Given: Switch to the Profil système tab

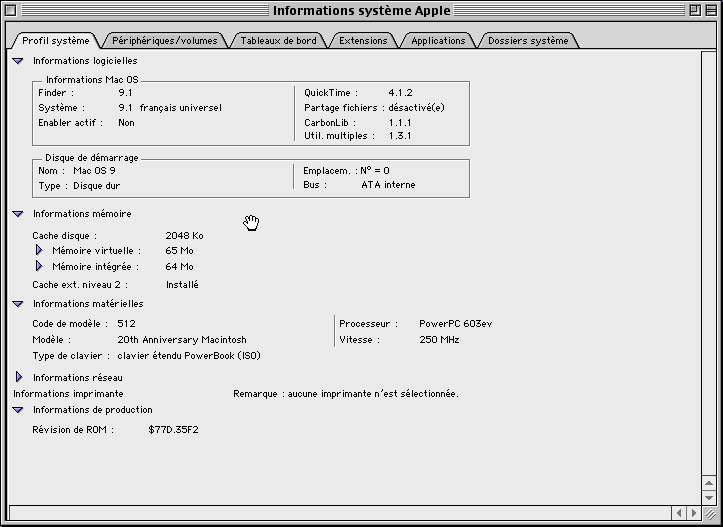Looking at the screenshot, I should pos(55,41).
